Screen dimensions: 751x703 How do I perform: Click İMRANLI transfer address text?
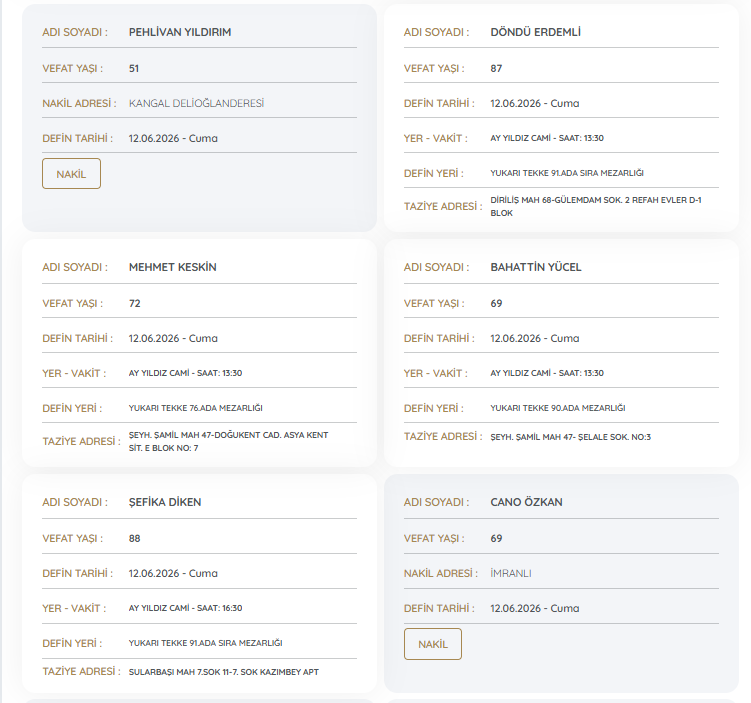point(511,573)
